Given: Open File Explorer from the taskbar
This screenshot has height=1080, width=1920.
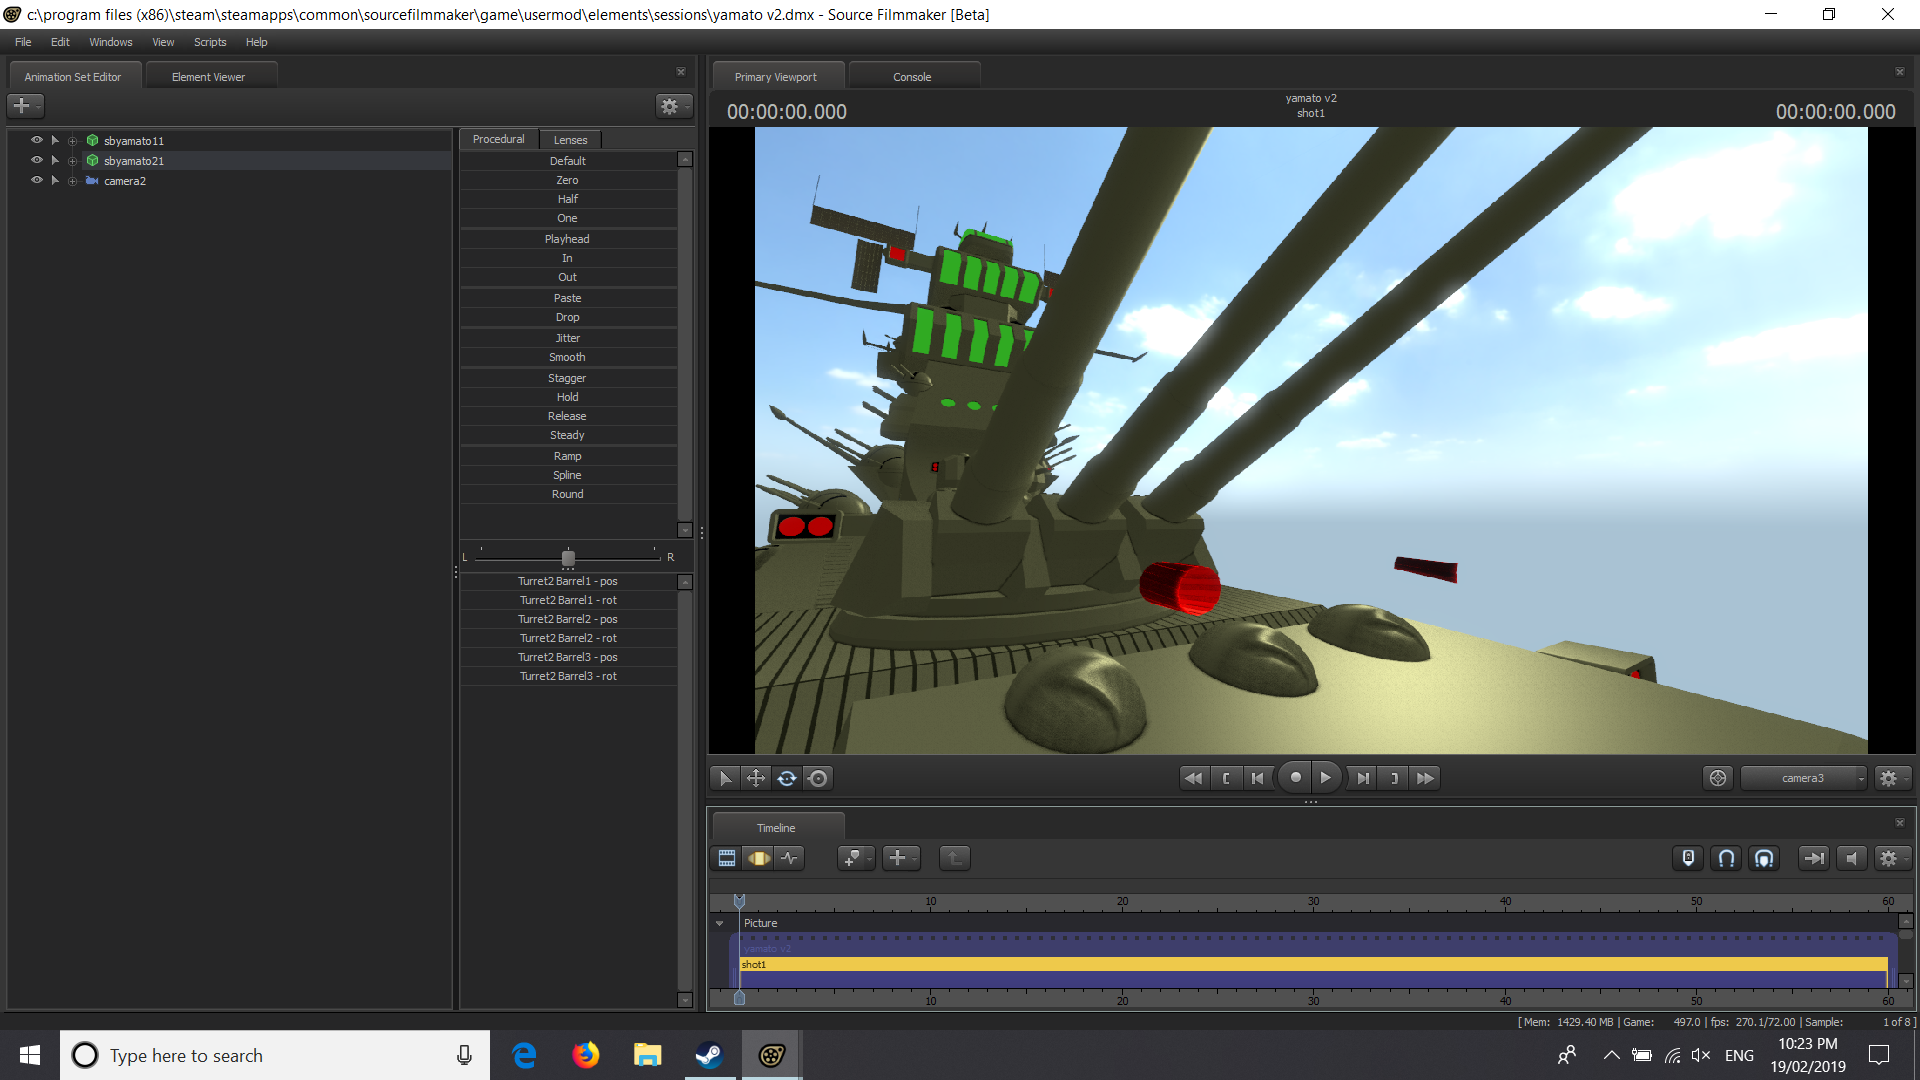Looking at the screenshot, I should tap(648, 1055).
